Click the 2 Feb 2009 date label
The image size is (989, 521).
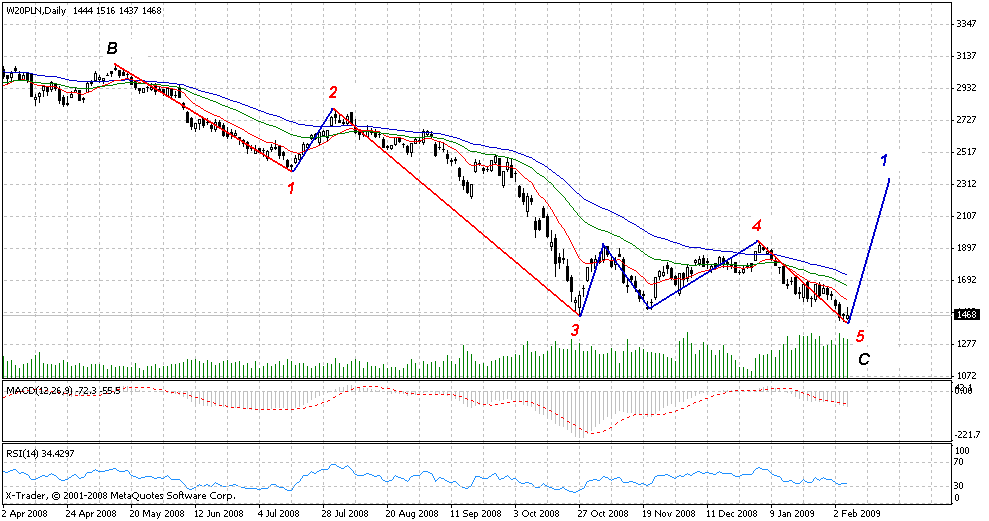point(858,511)
